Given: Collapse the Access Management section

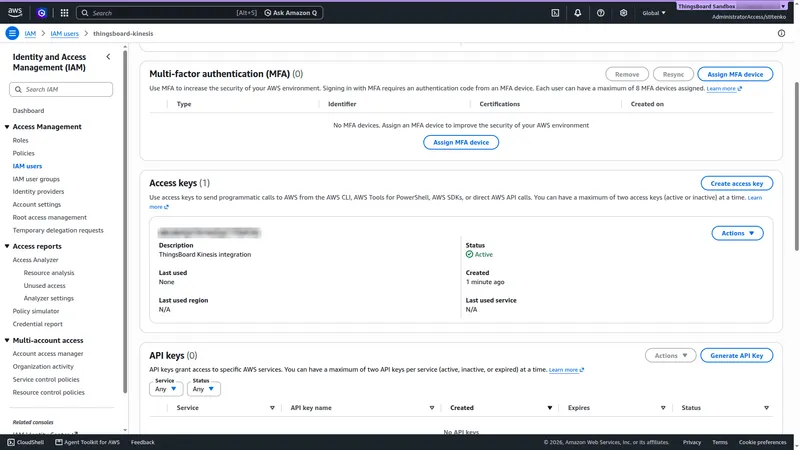Looking at the screenshot, I should (x=7, y=127).
